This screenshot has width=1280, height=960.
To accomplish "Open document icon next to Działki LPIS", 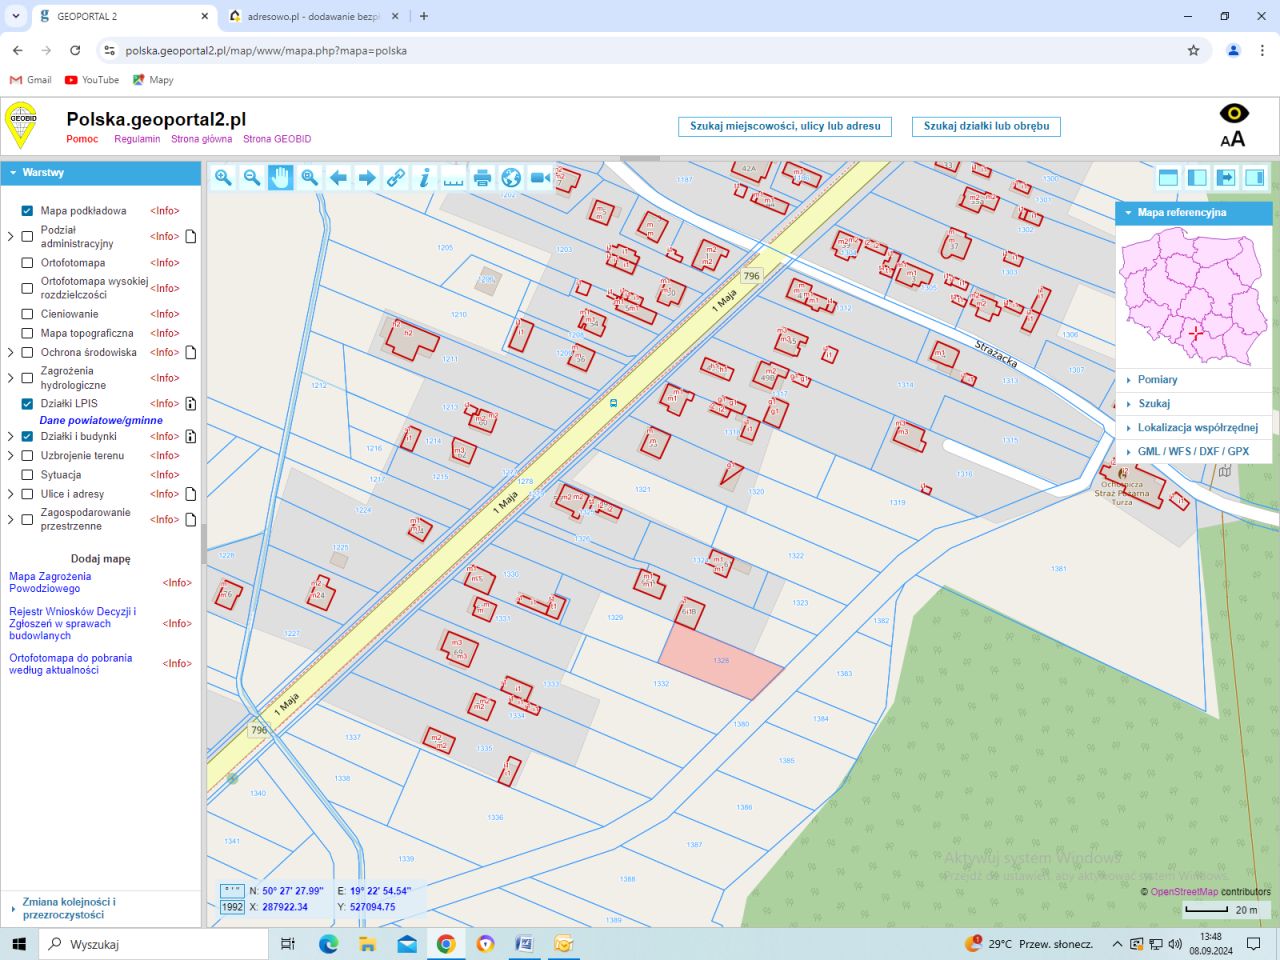I will (x=190, y=404).
